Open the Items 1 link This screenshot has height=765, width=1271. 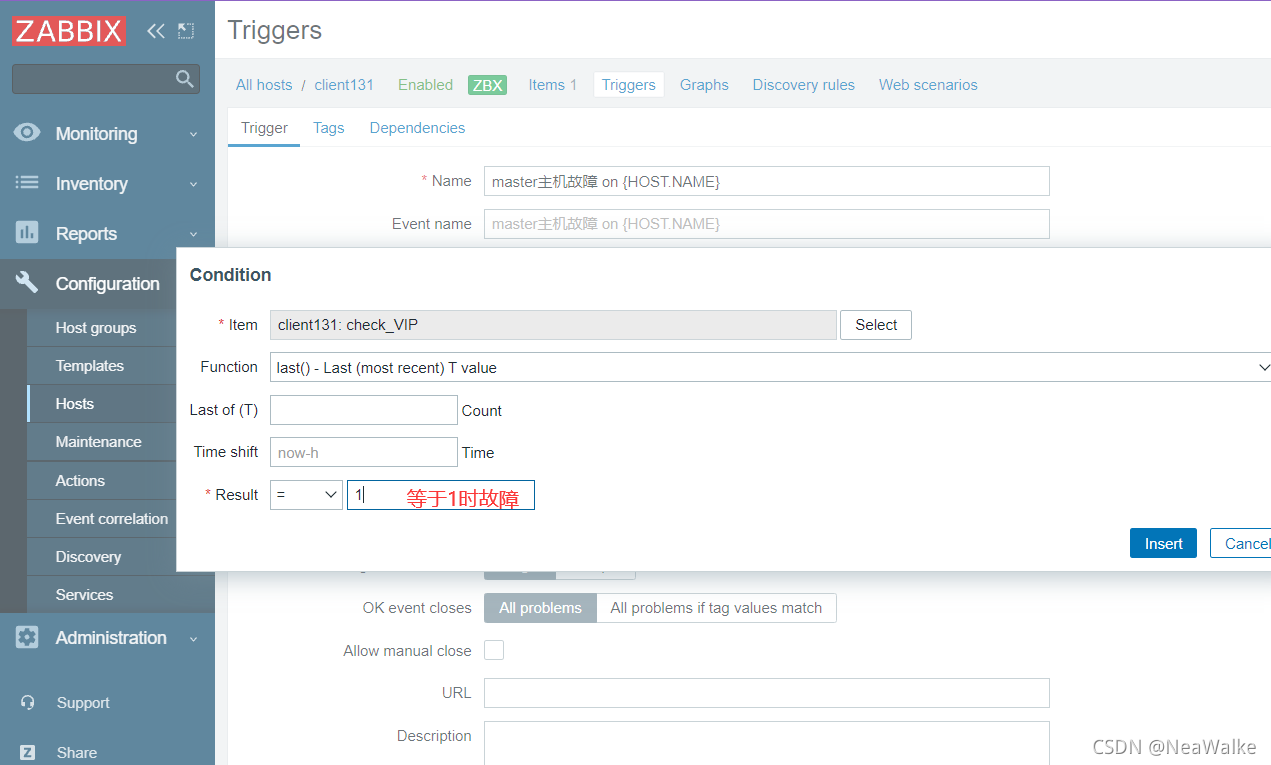point(553,85)
